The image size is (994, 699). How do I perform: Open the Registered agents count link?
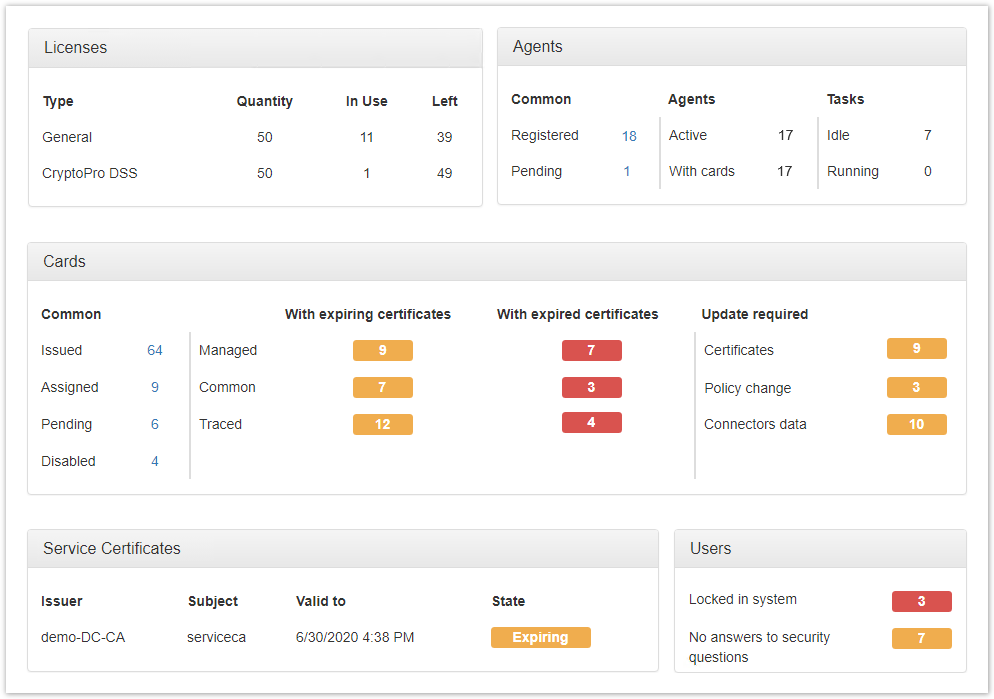629,136
